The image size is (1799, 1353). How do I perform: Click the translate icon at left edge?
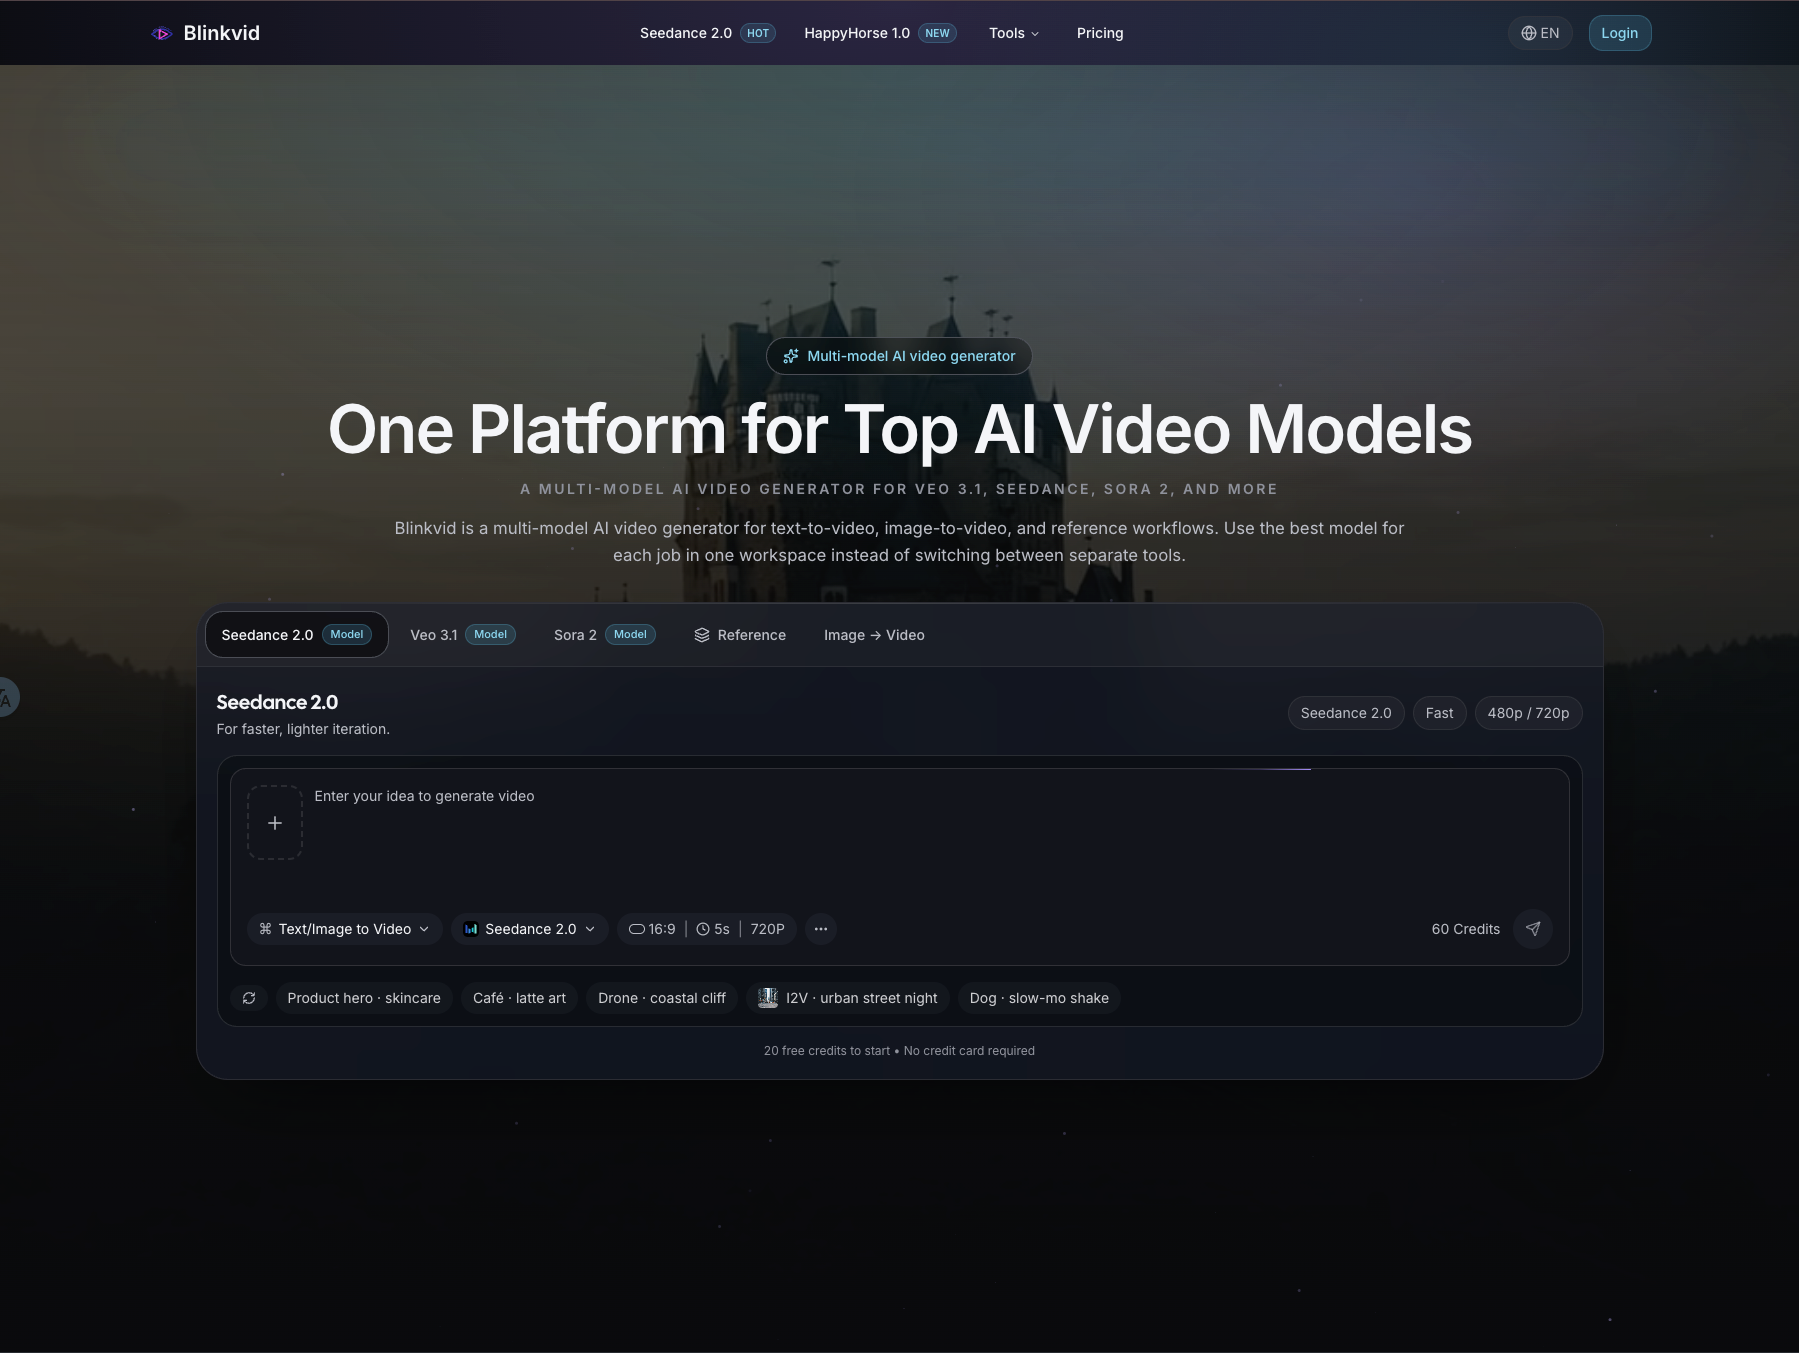coord(6,697)
